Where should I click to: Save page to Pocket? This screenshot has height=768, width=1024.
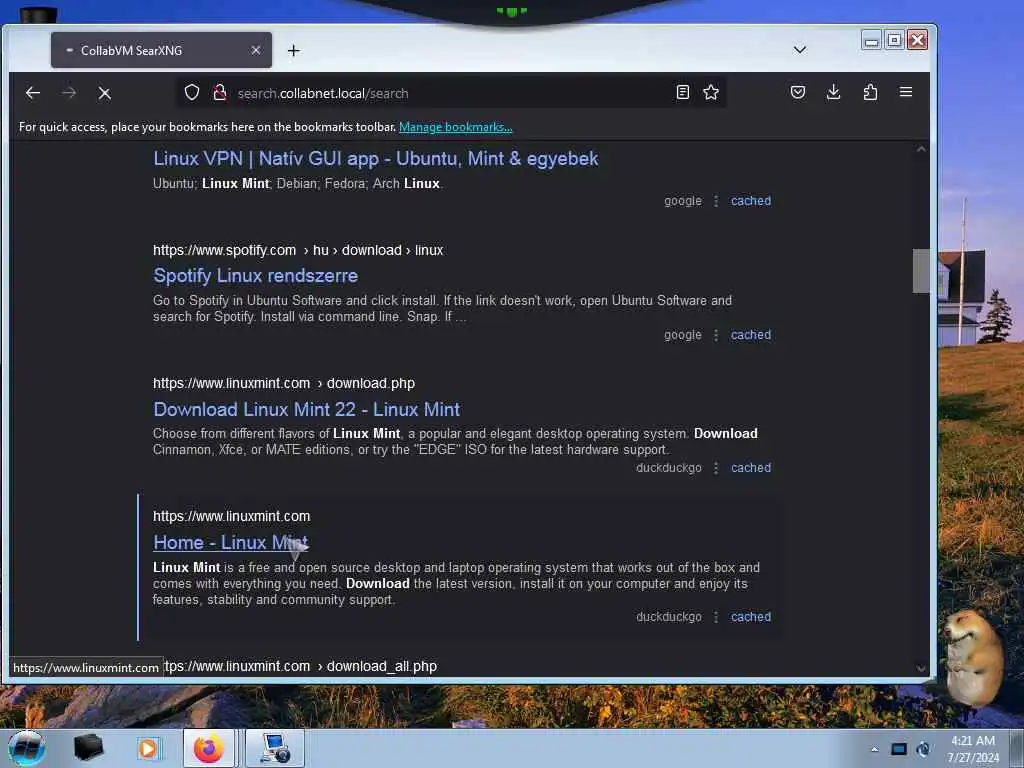point(797,92)
